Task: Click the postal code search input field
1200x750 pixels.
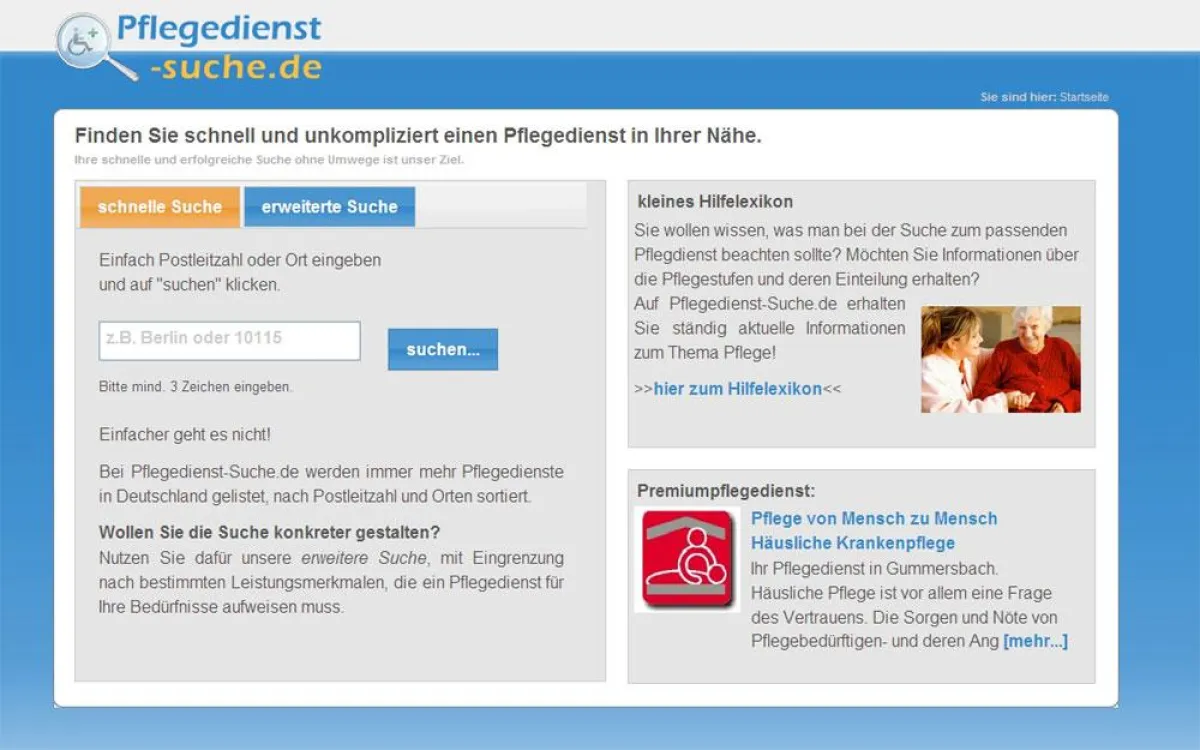Action: [x=228, y=341]
